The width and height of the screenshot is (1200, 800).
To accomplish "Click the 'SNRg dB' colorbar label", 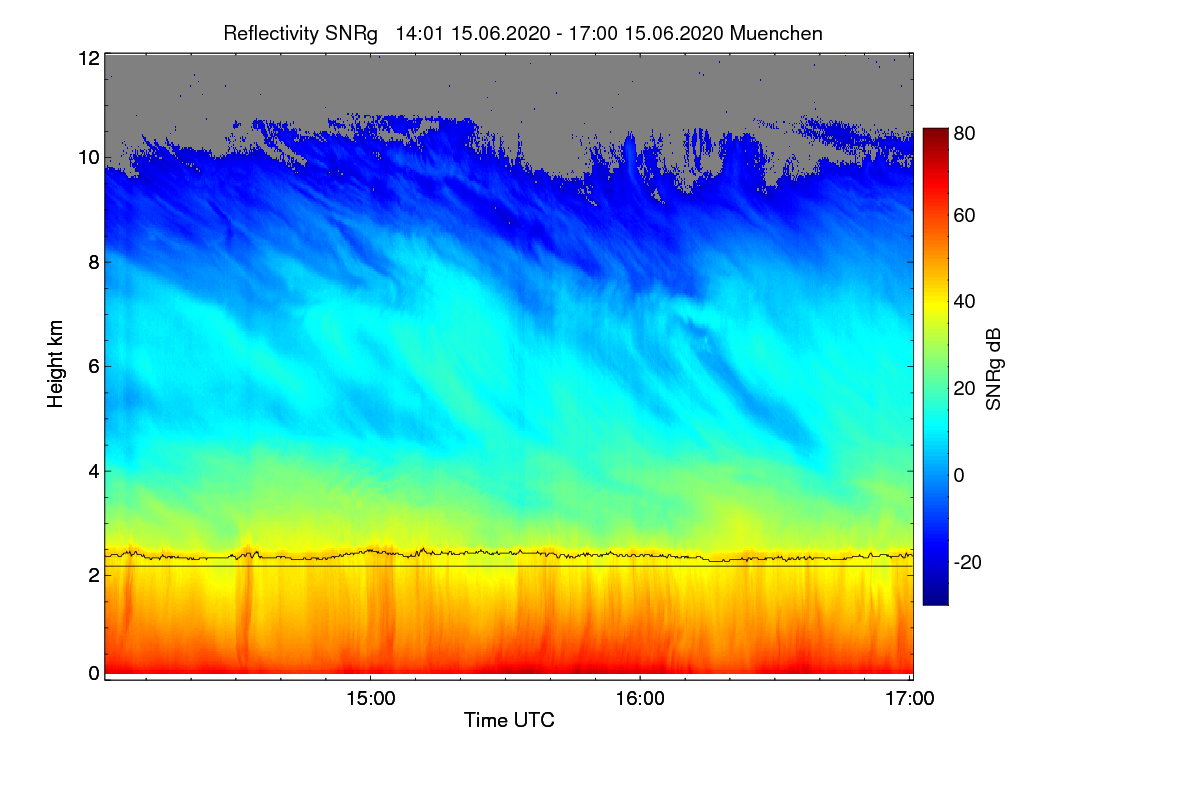I will tap(994, 369).
